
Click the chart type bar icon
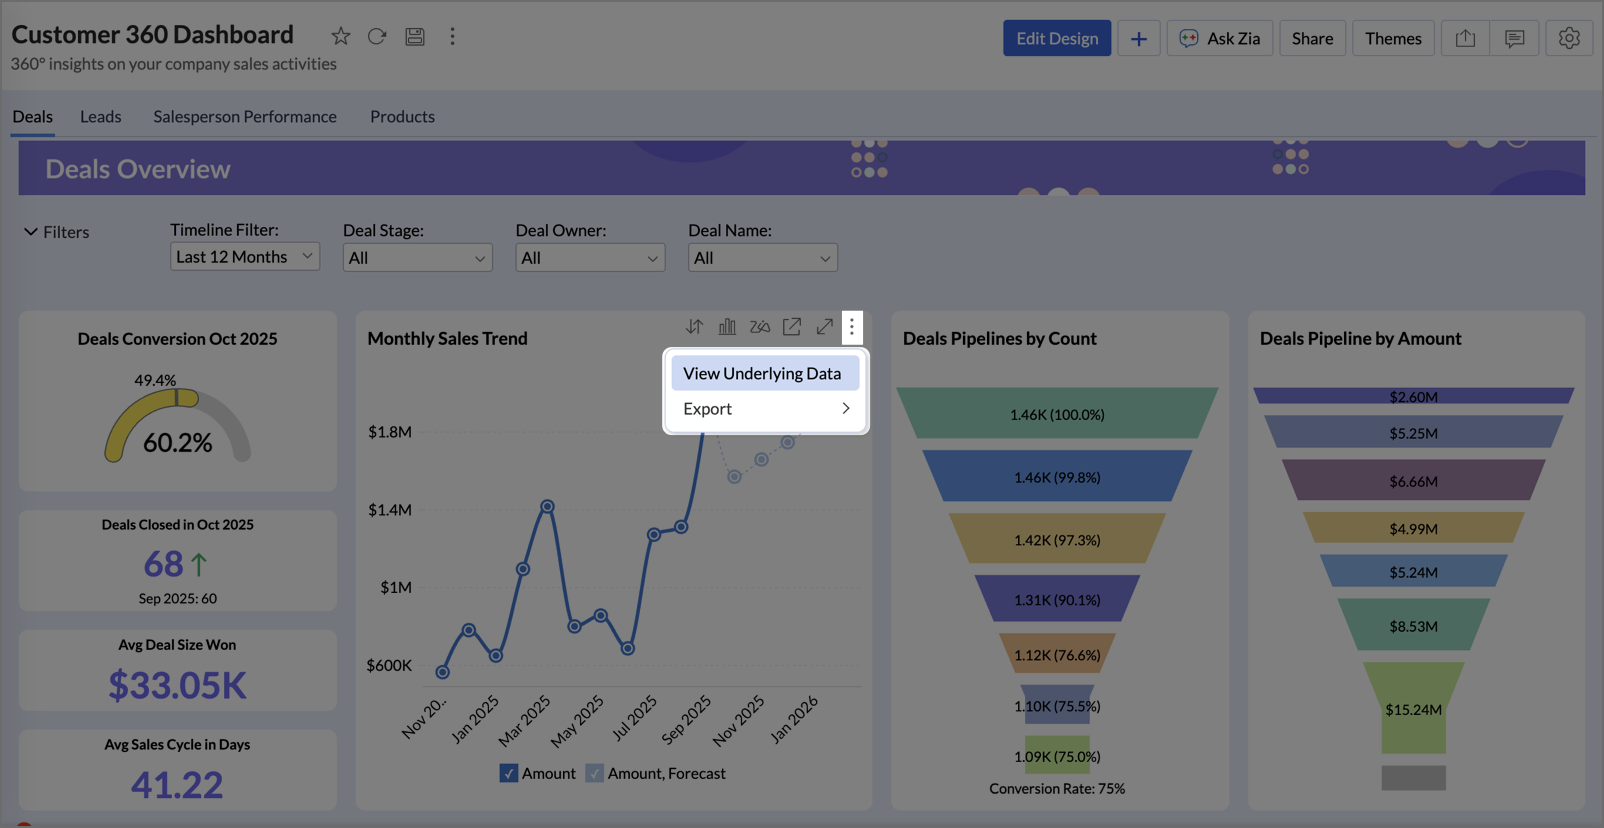(x=727, y=327)
